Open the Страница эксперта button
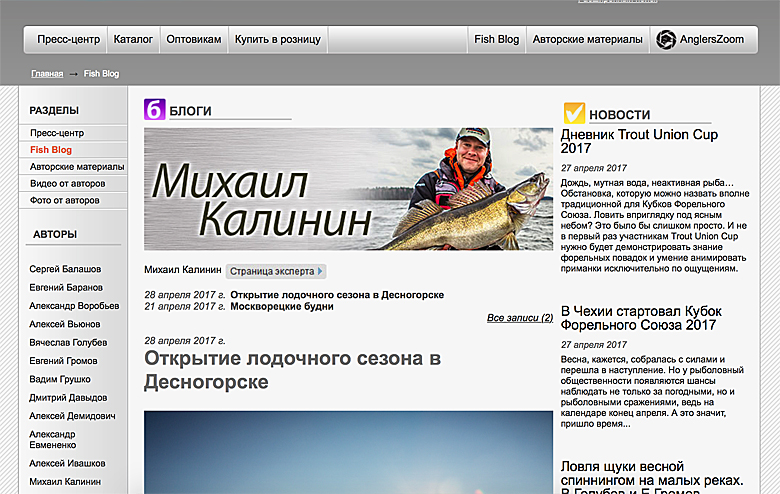Viewport: 780px width, 494px height. tap(276, 271)
